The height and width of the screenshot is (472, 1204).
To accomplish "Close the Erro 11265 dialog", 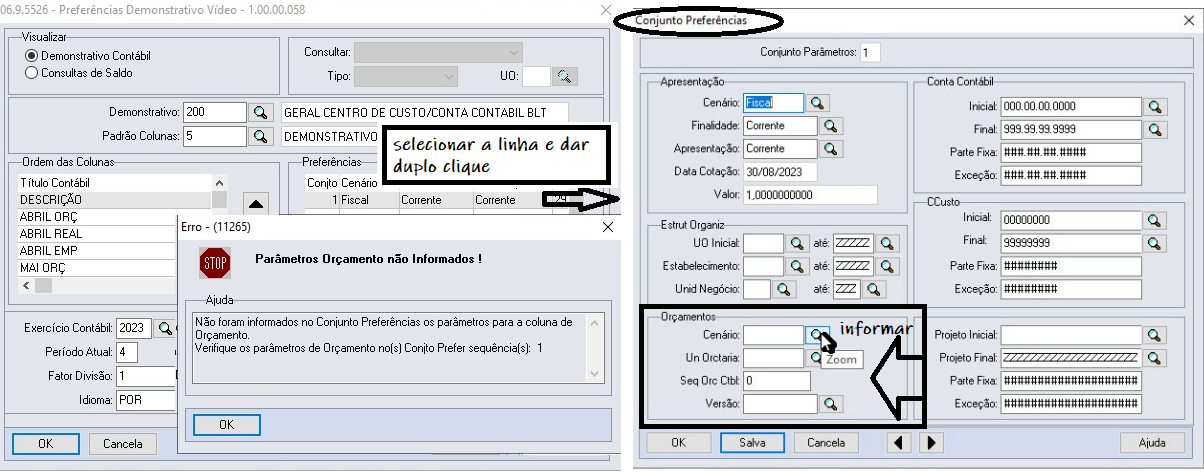I will click(x=607, y=228).
